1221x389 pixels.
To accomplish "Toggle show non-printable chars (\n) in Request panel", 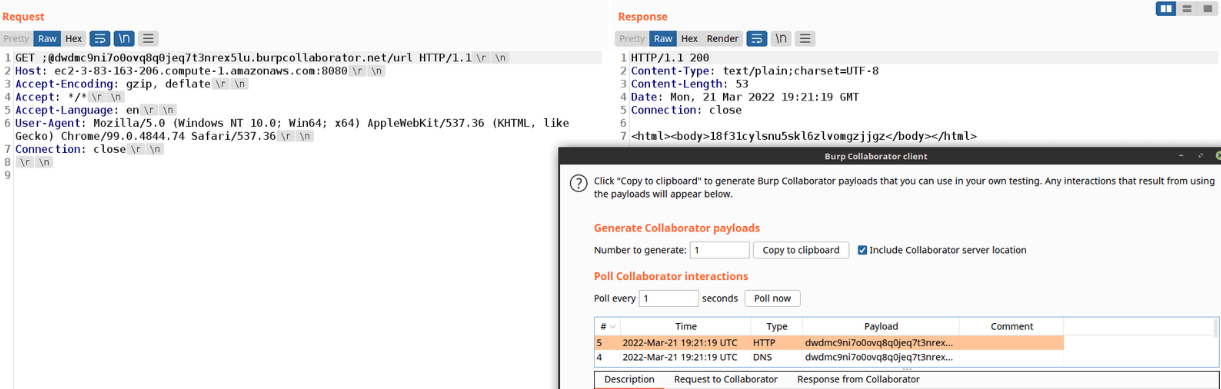I will pyautogui.click(x=124, y=39).
